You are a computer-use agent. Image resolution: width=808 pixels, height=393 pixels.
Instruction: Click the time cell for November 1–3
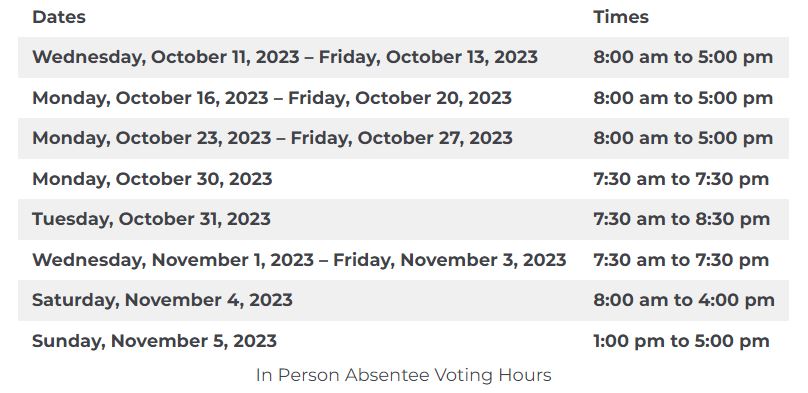681,260
